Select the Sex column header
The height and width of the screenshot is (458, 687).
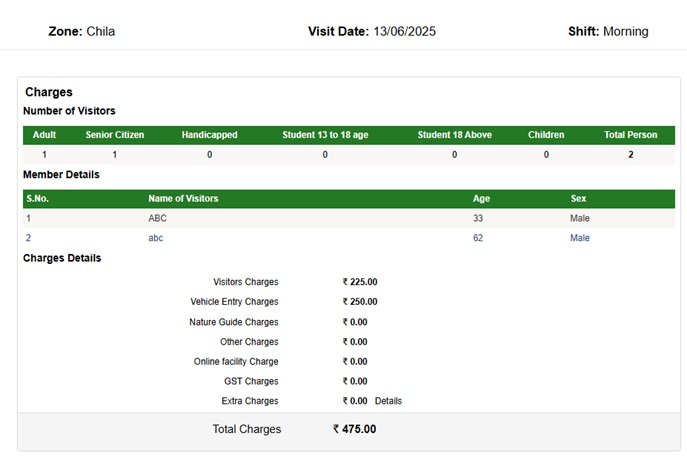(578, 199)
